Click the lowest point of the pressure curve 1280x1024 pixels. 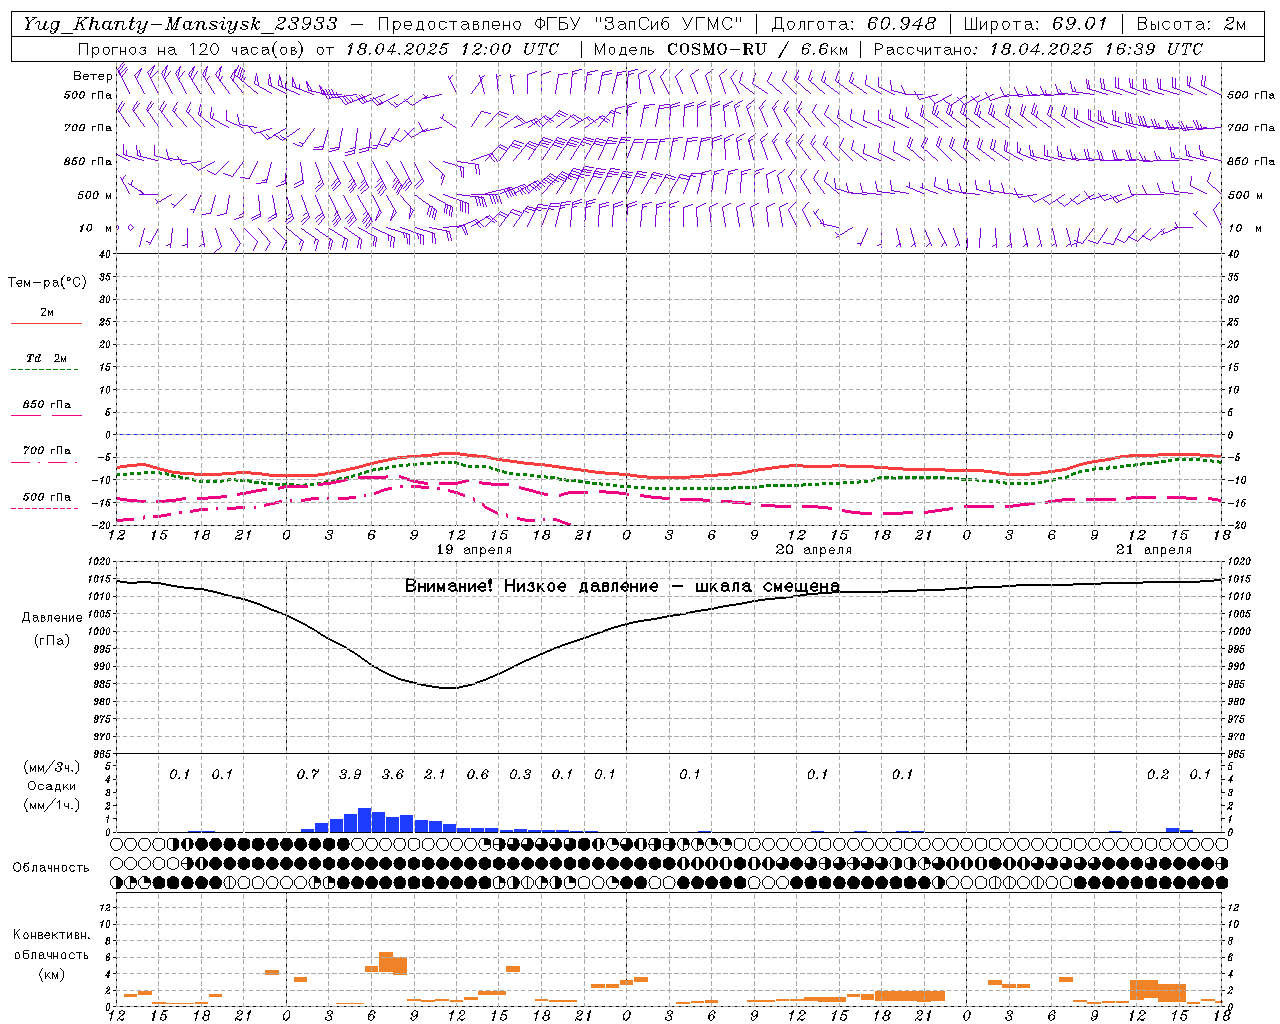point(450,688)
